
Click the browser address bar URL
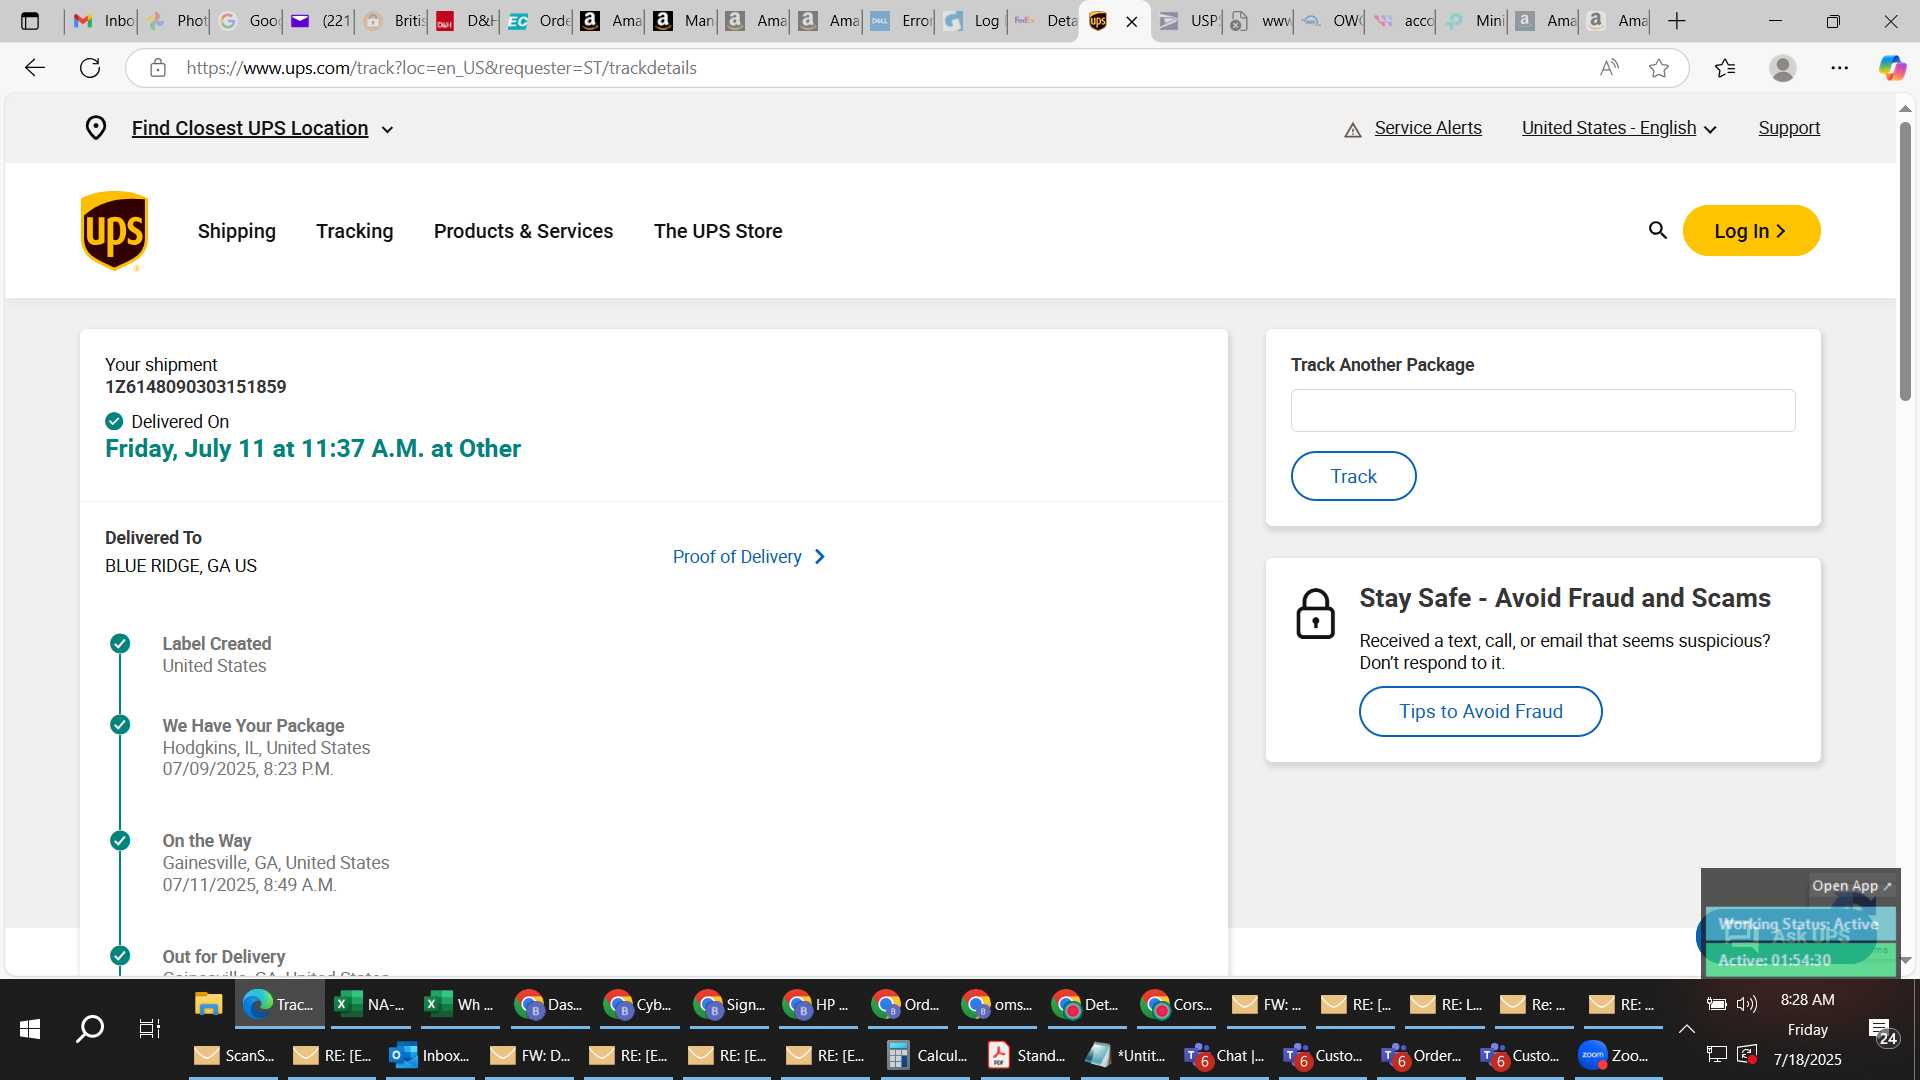click(441, 68)
